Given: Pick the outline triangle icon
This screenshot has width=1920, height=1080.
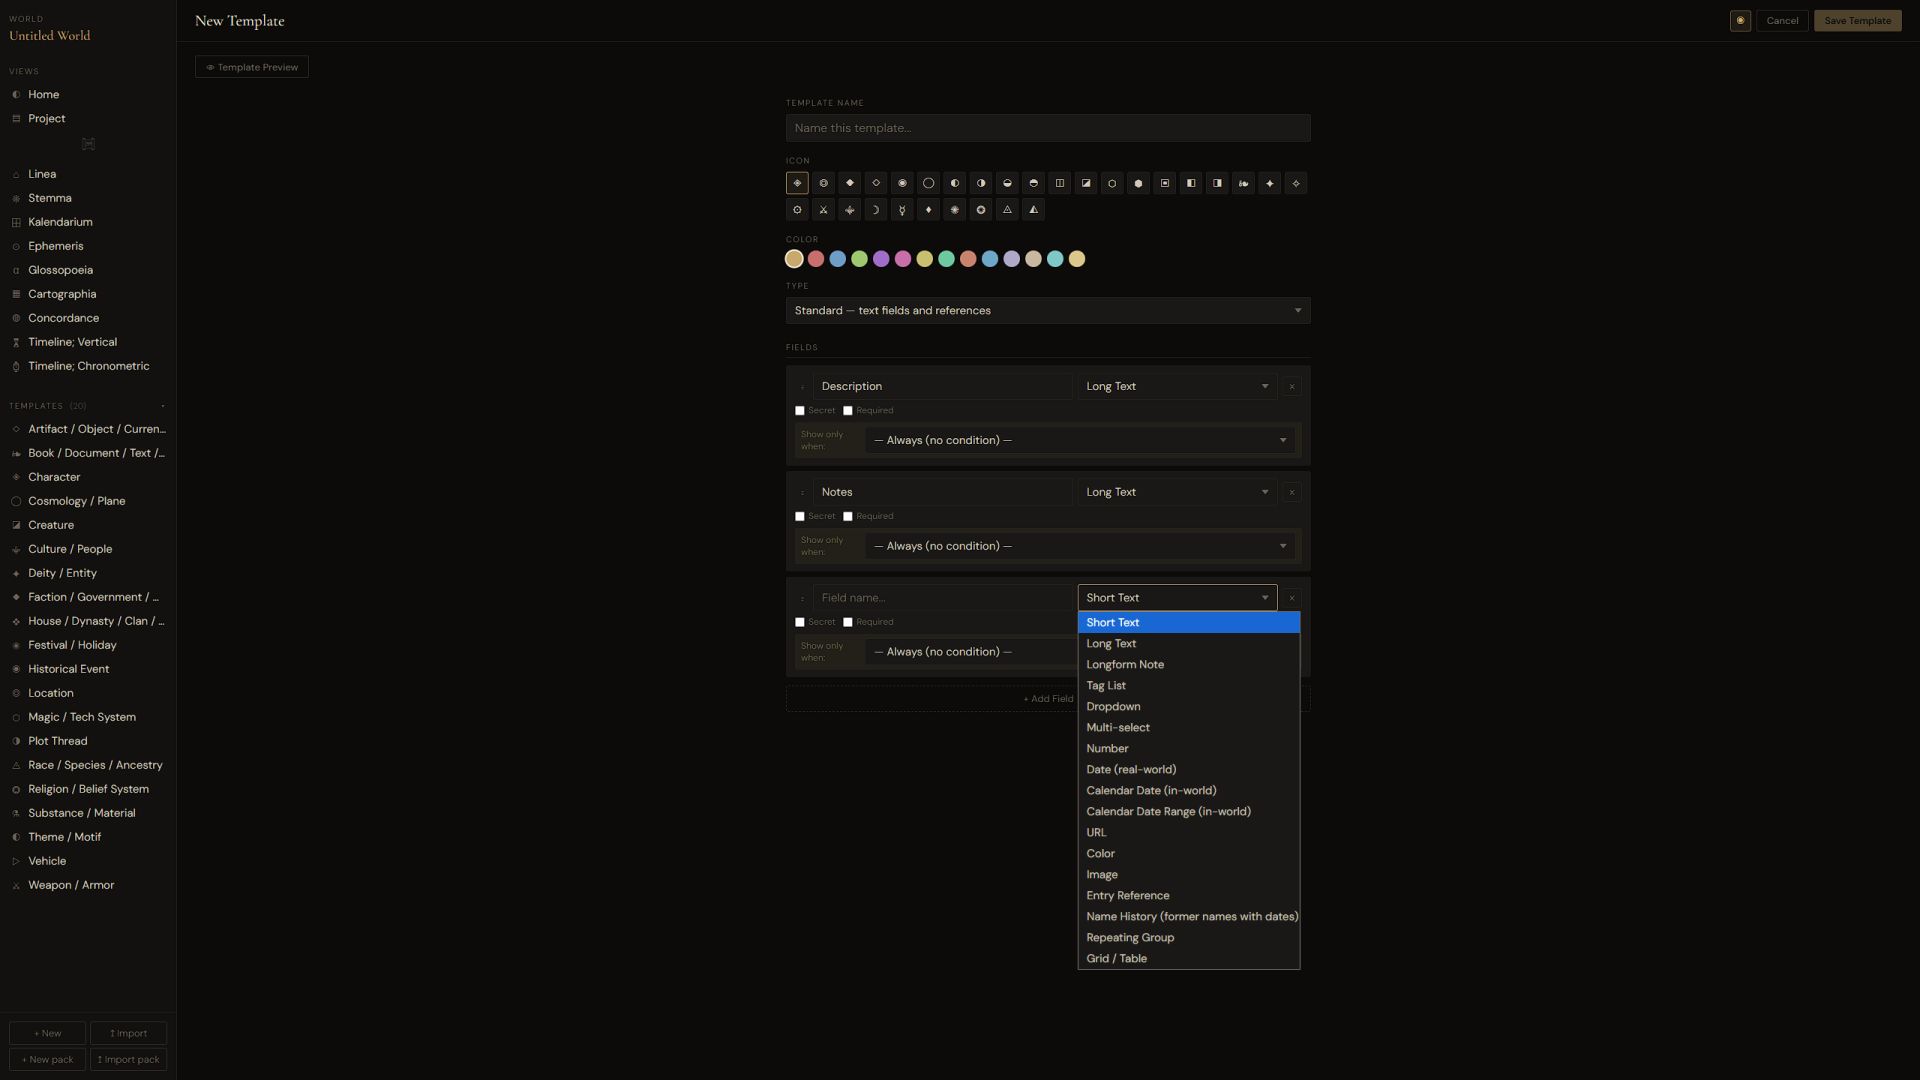Looking at the screenshot, I should pos(1007,210).
